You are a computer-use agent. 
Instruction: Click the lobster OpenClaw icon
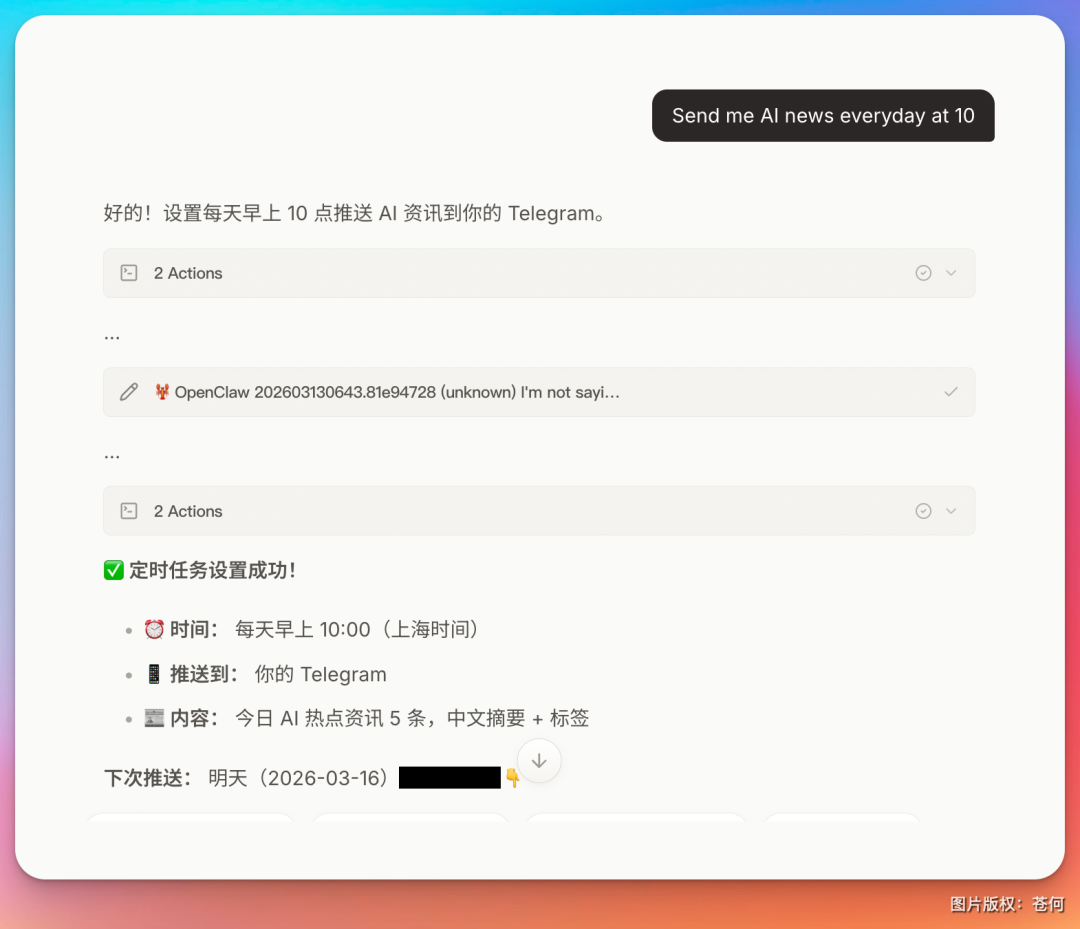(161, 392)
